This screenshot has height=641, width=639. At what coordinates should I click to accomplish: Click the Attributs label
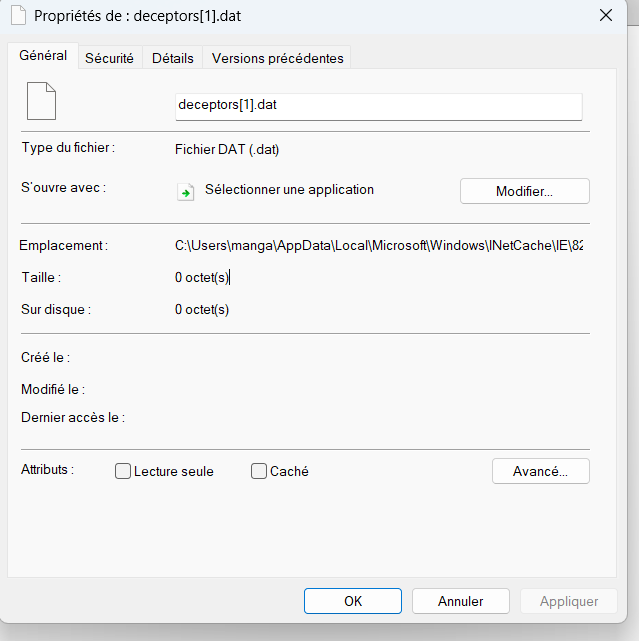47,469
